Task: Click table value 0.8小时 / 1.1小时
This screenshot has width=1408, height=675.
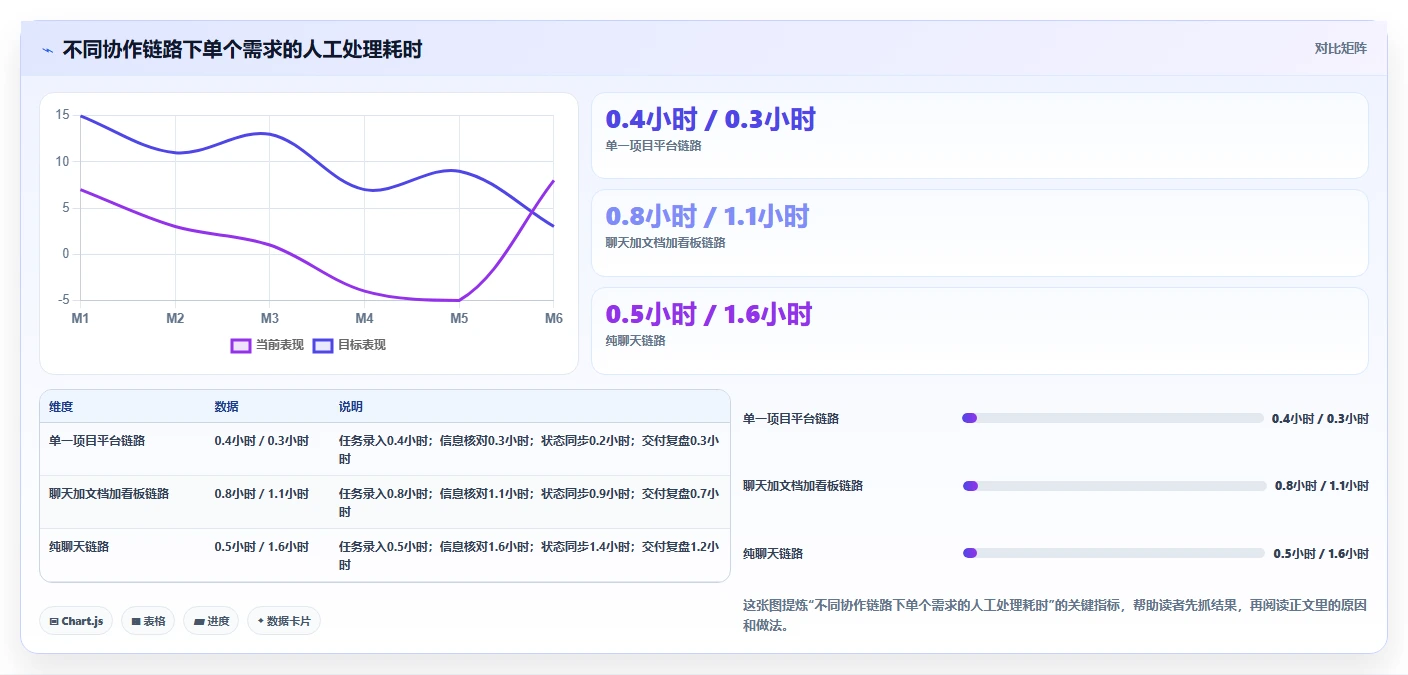Action: [262, 493]
